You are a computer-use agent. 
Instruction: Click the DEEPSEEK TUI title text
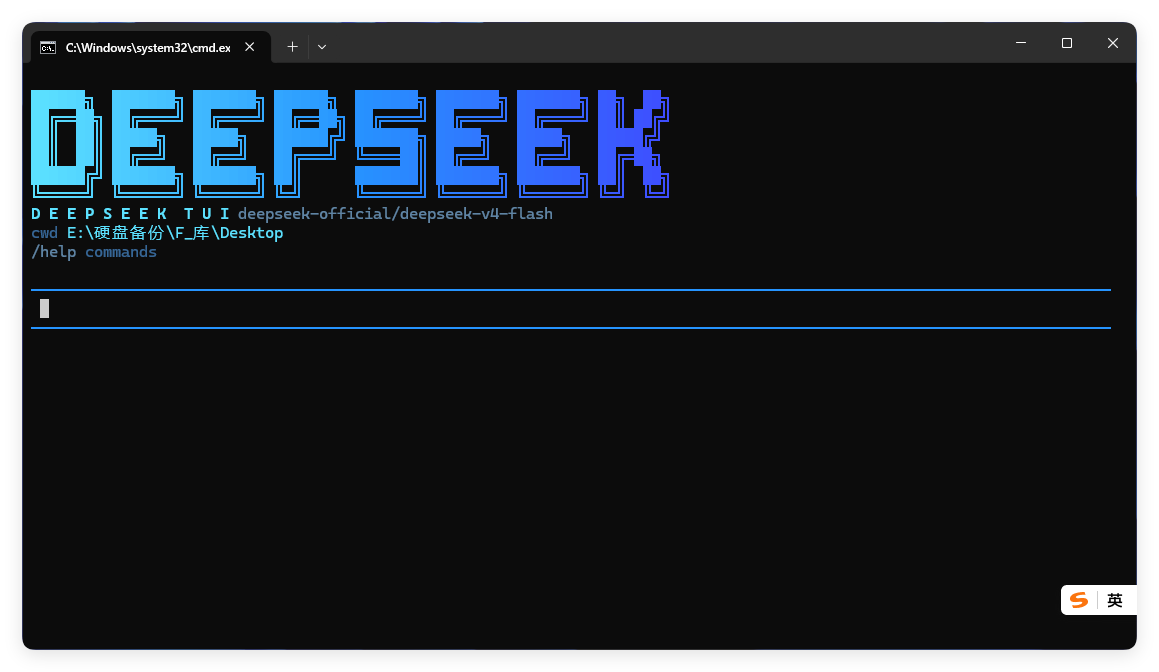click(x=130, y=214)
